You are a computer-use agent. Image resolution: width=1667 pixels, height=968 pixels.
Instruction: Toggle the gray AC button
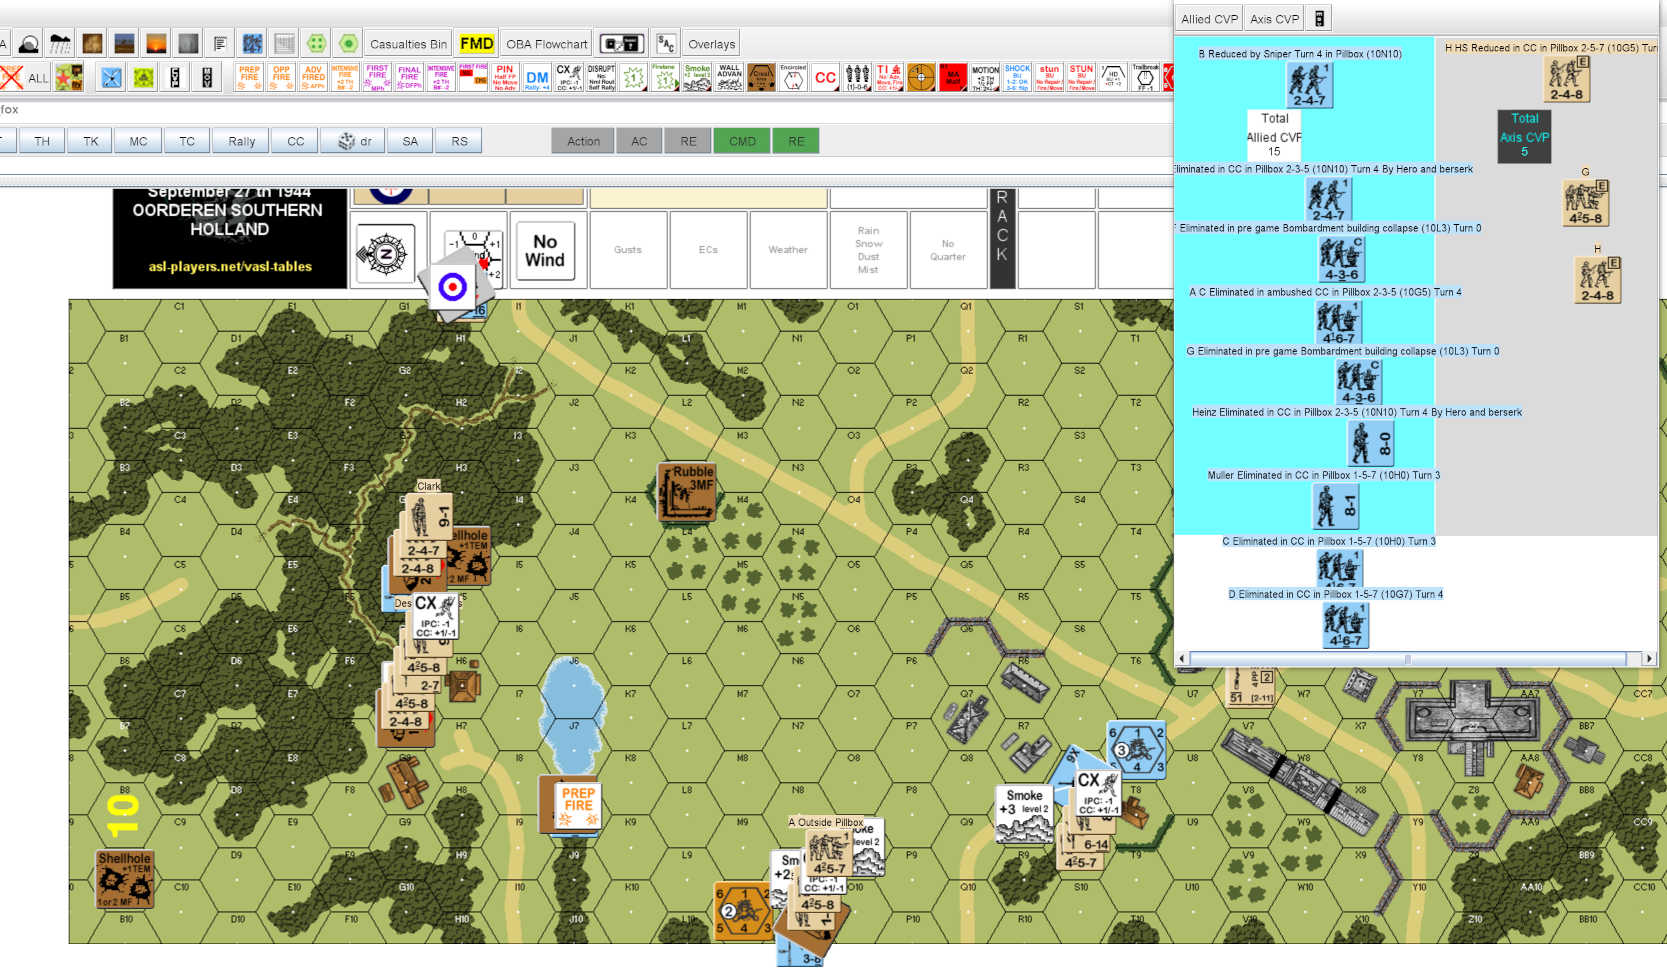639,141
